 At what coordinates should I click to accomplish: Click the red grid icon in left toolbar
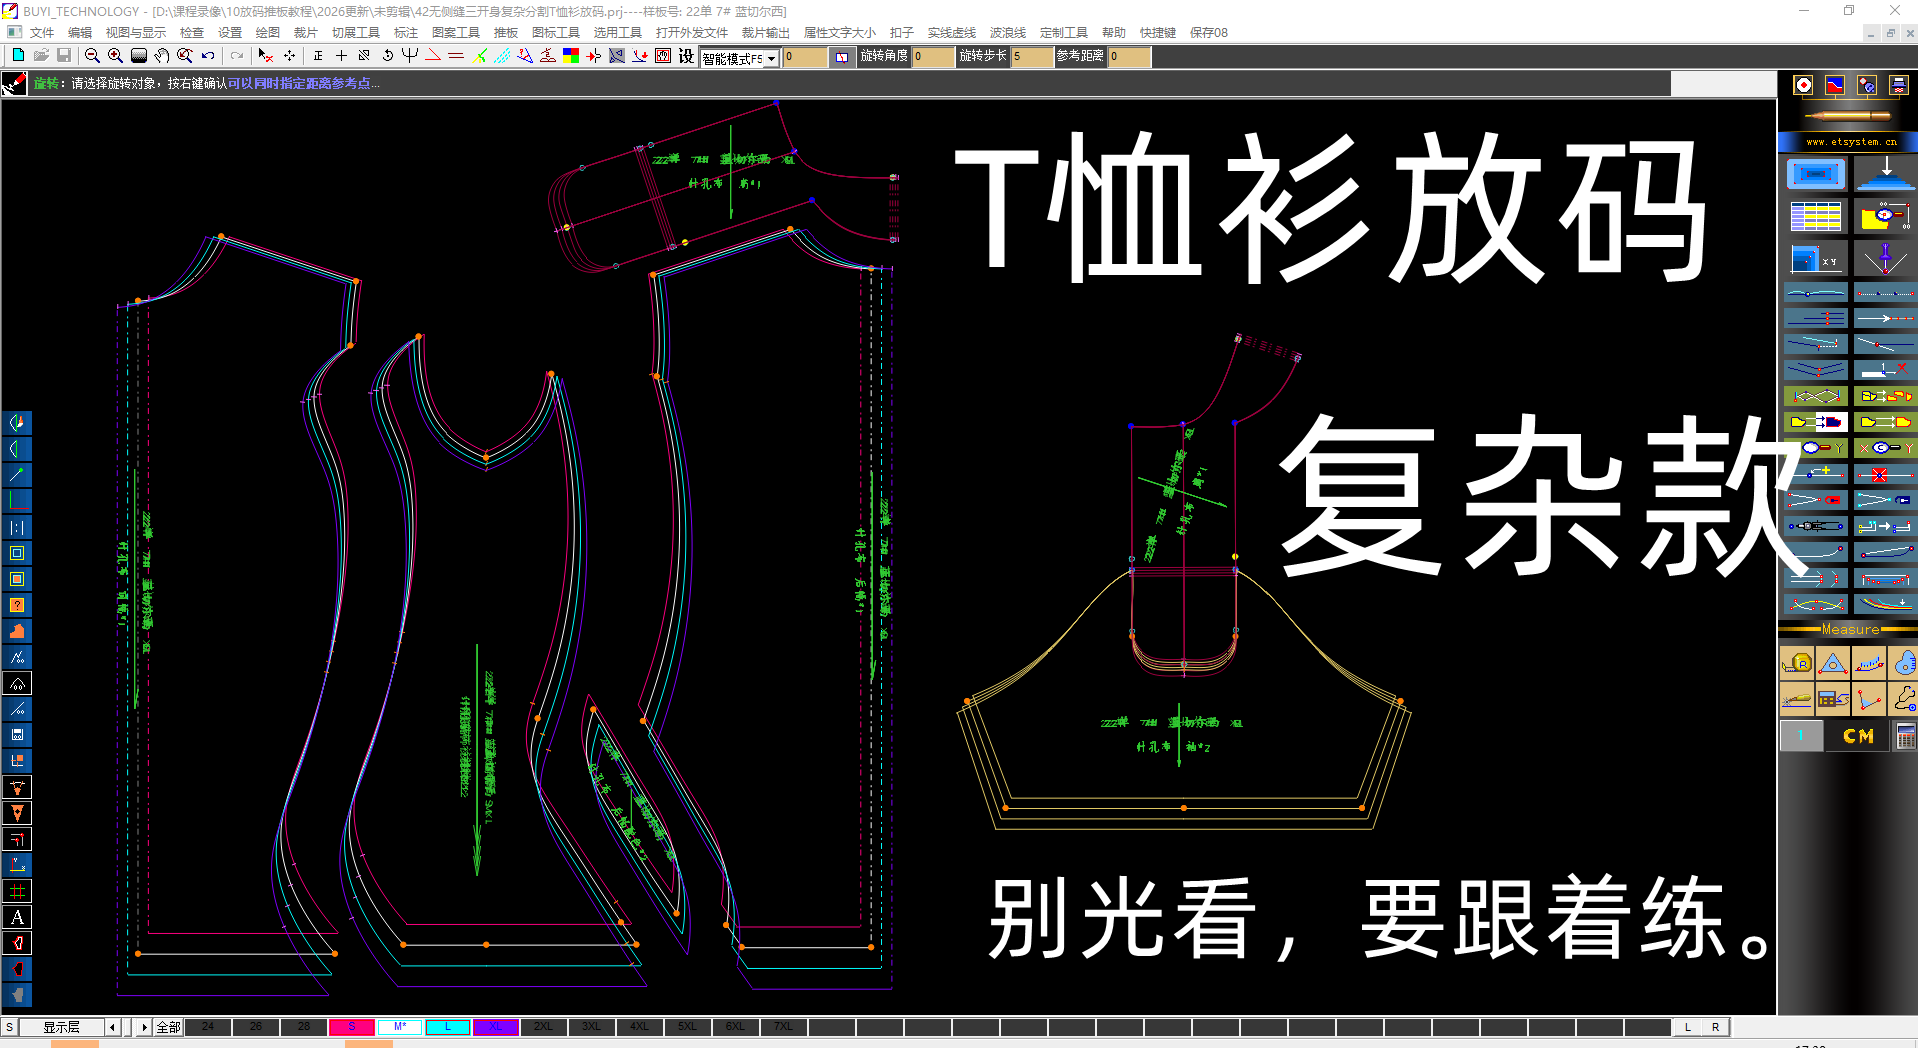(17, 891)
